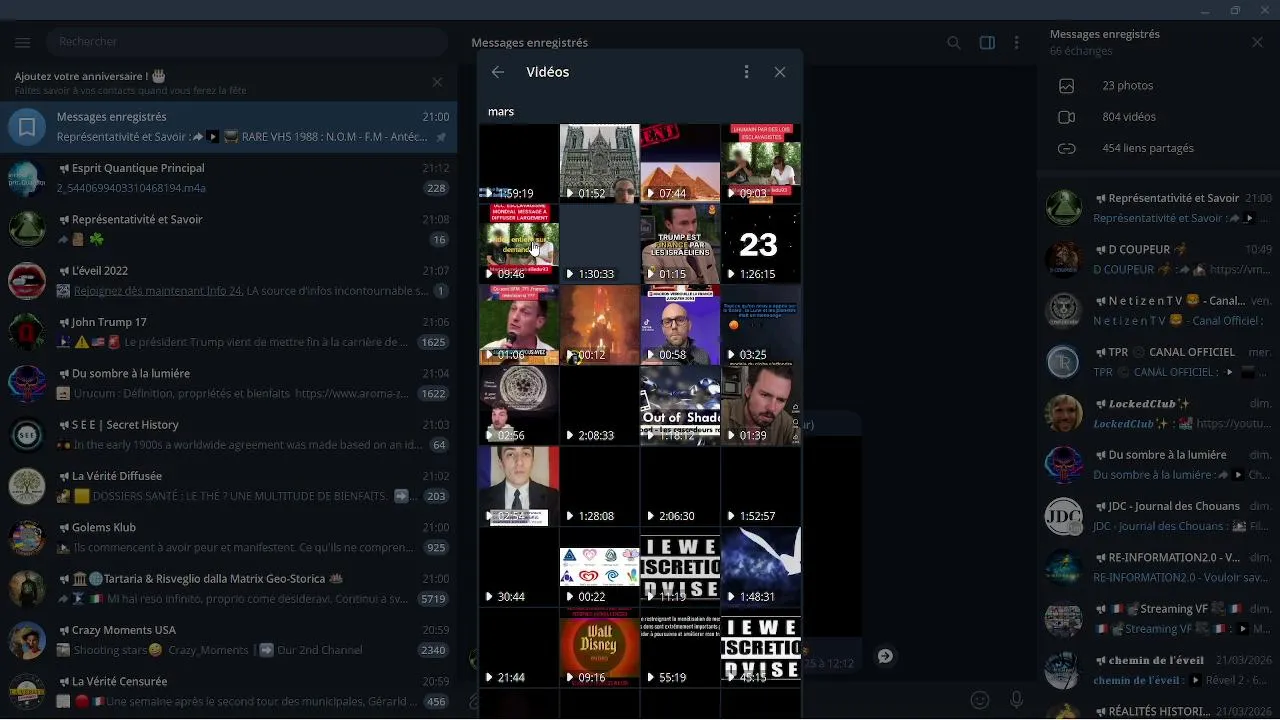
Task: Play the 2:08:33 black video thumbnail
Action: click(599, 406)
